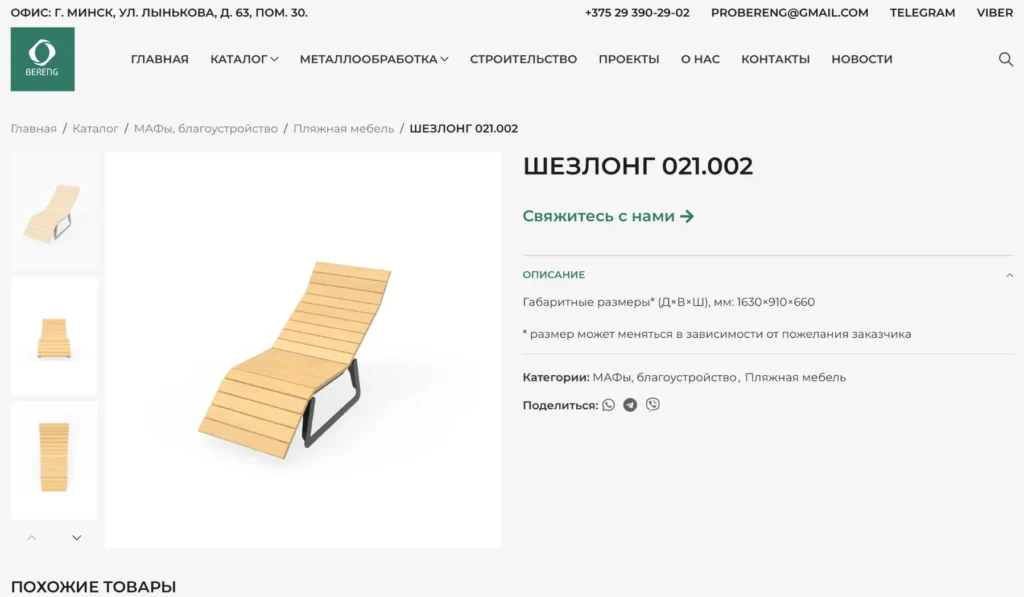Click the proberang@gmail.com email link
Viewport: 1024px width, 597px height.
(x=790, y=12)
